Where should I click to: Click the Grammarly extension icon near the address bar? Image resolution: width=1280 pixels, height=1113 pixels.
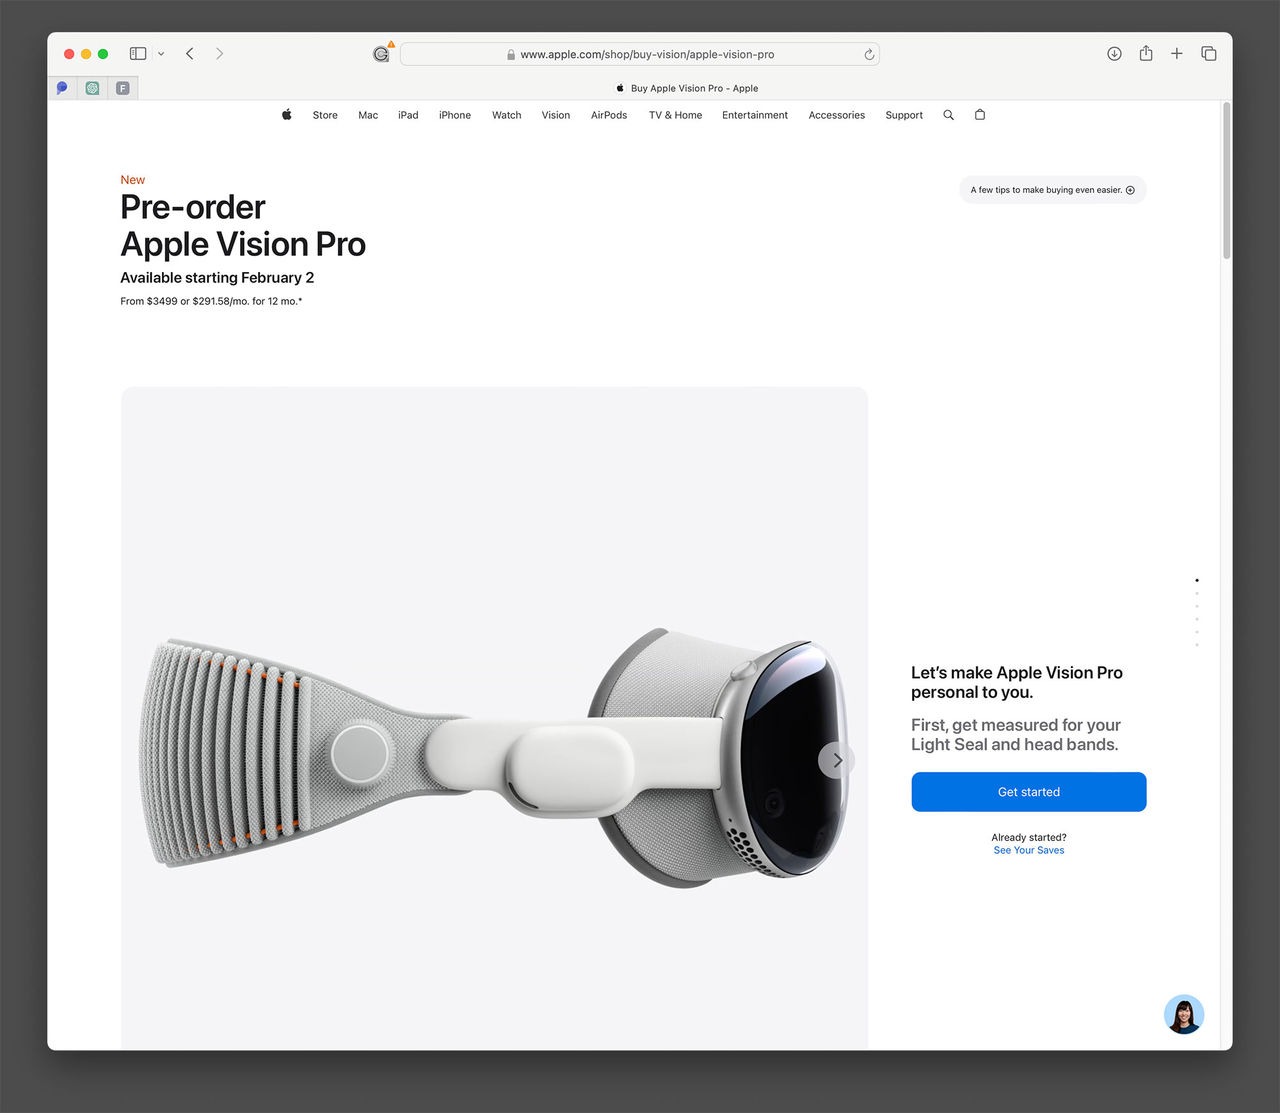[x=382, y=54]
